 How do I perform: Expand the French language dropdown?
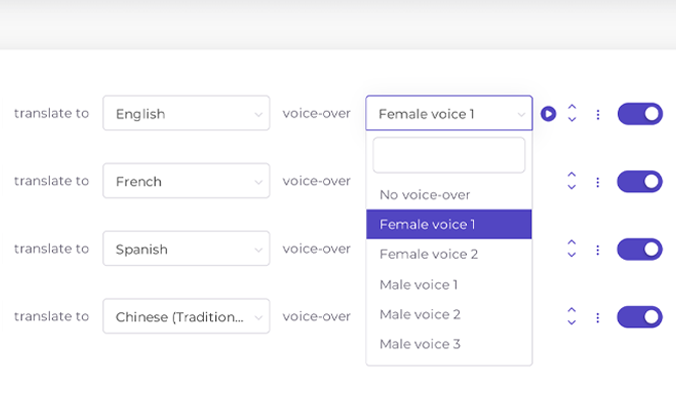pos(186,182)
